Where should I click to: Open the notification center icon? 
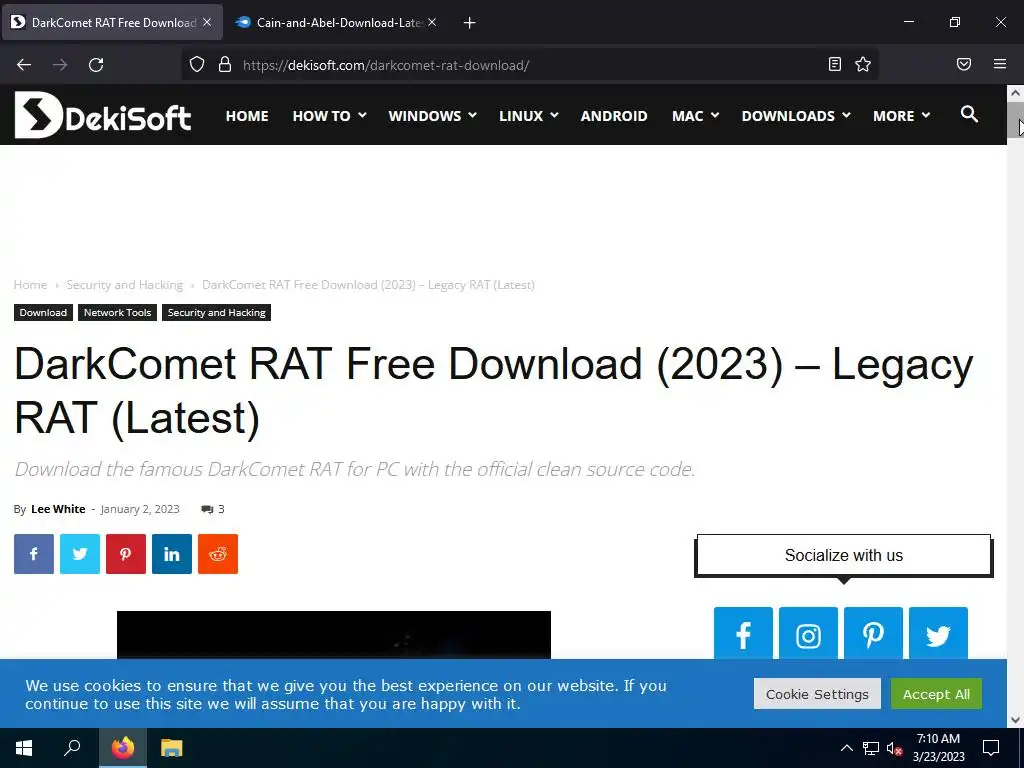(991, 748)
